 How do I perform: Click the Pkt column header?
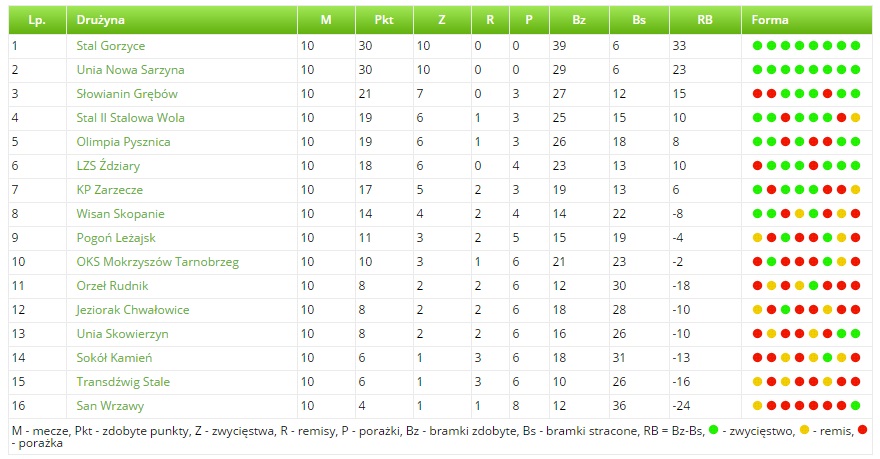point(384,19)
